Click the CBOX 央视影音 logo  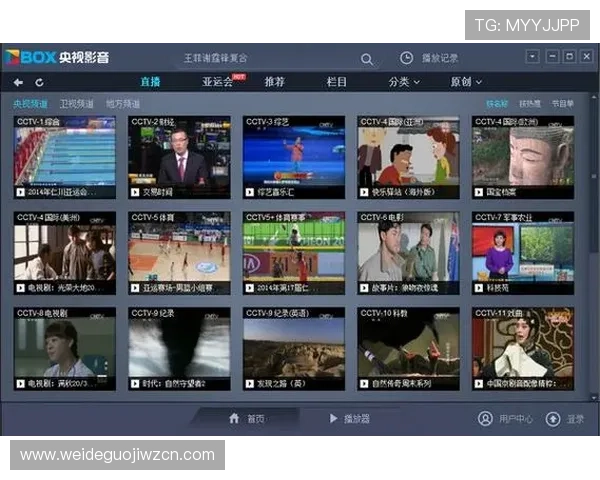(x=58, y=57)
